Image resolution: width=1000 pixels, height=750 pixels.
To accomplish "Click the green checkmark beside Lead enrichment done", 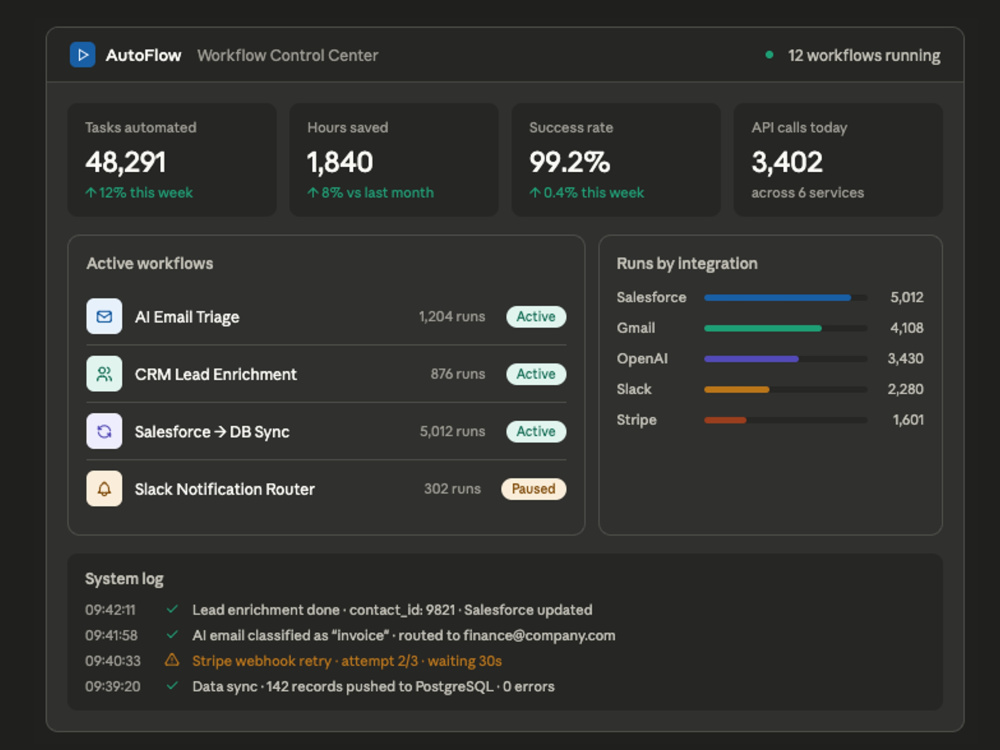I will (x=172, y=609).
